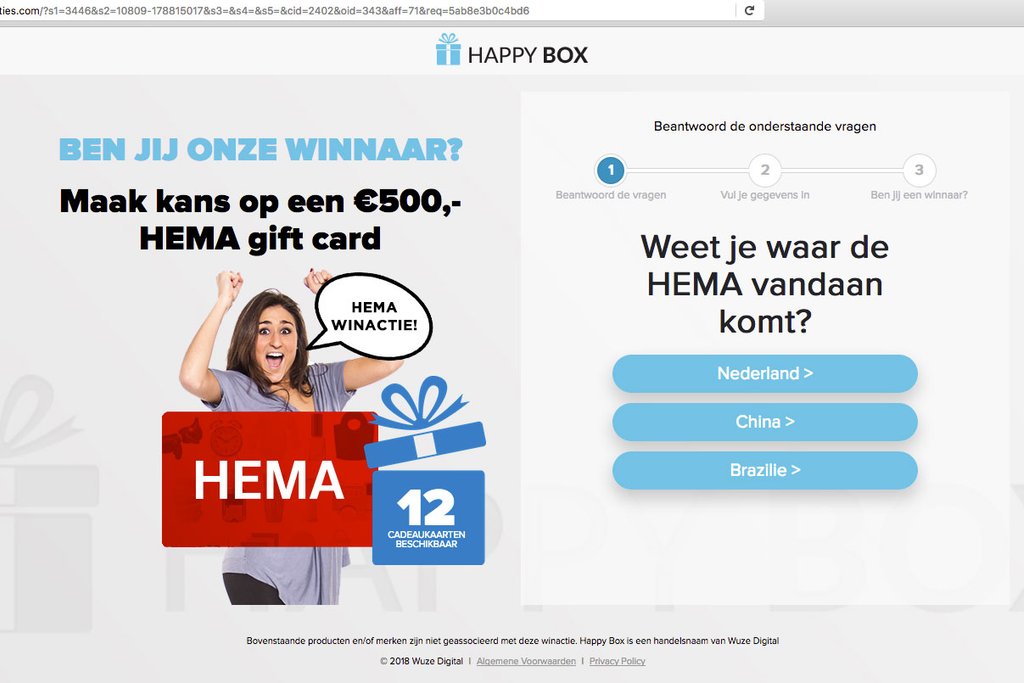Choose the China answer button
Viewport: 1024px width, 683px height.
[765, 422]
